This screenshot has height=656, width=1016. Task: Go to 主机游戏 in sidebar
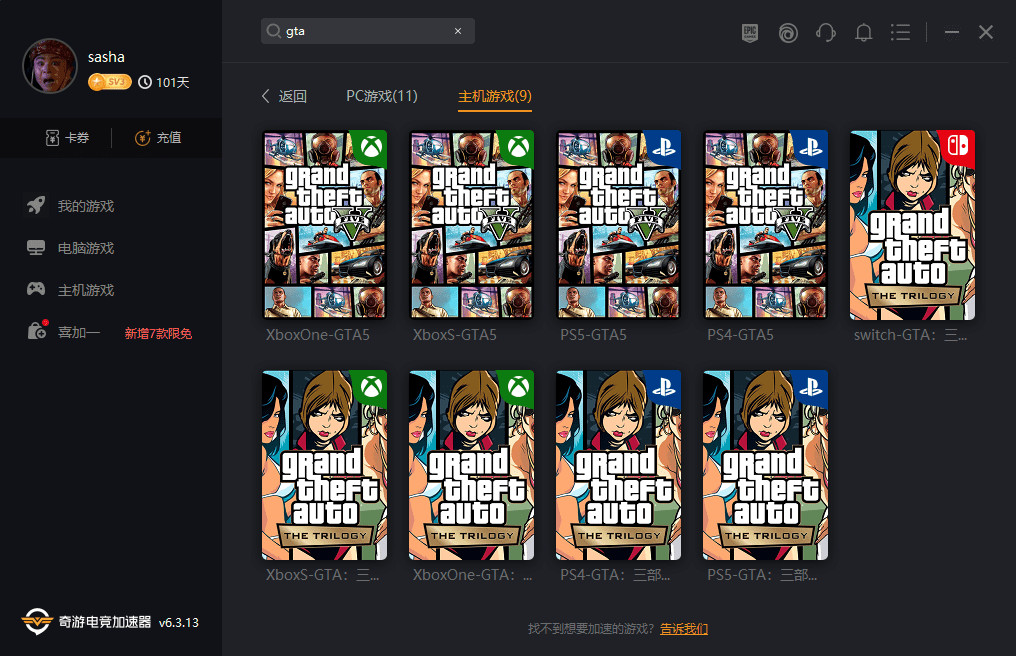pyautogui.click(x=71, y=290)
